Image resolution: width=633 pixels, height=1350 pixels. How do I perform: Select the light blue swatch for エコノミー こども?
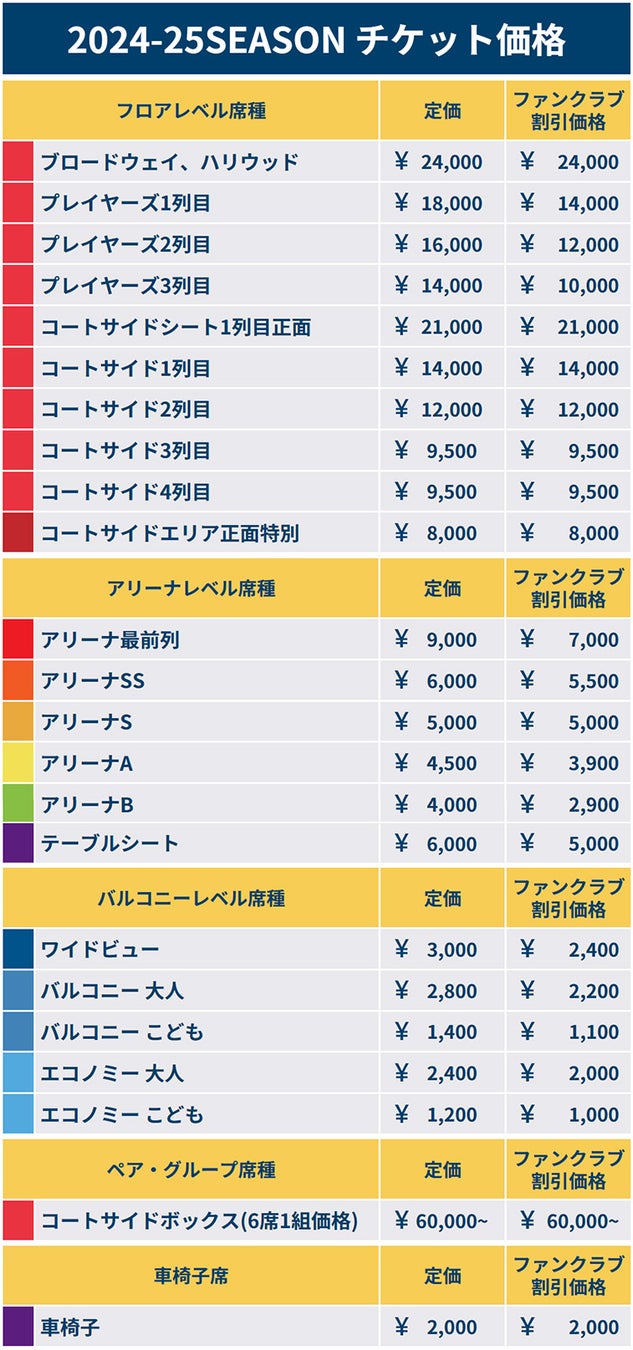click(18, 1114)
